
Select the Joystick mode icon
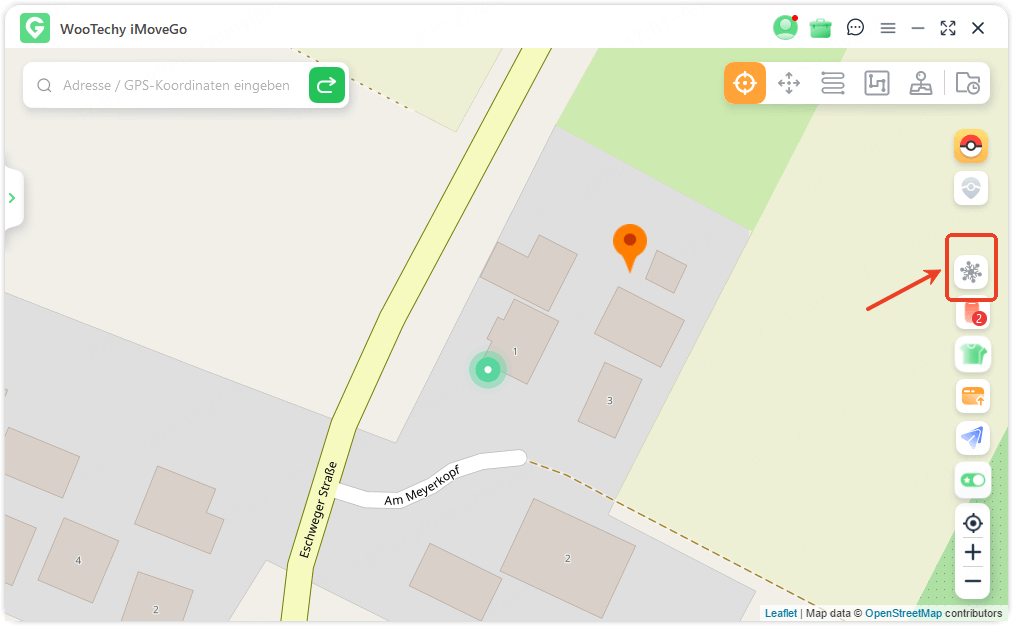point(921,83)
